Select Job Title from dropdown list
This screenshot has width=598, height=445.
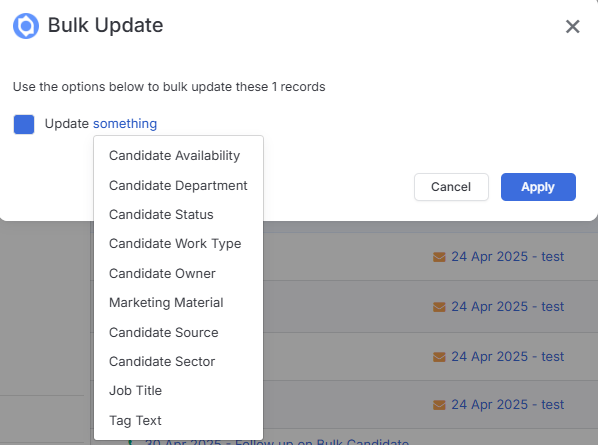[135, 390]
